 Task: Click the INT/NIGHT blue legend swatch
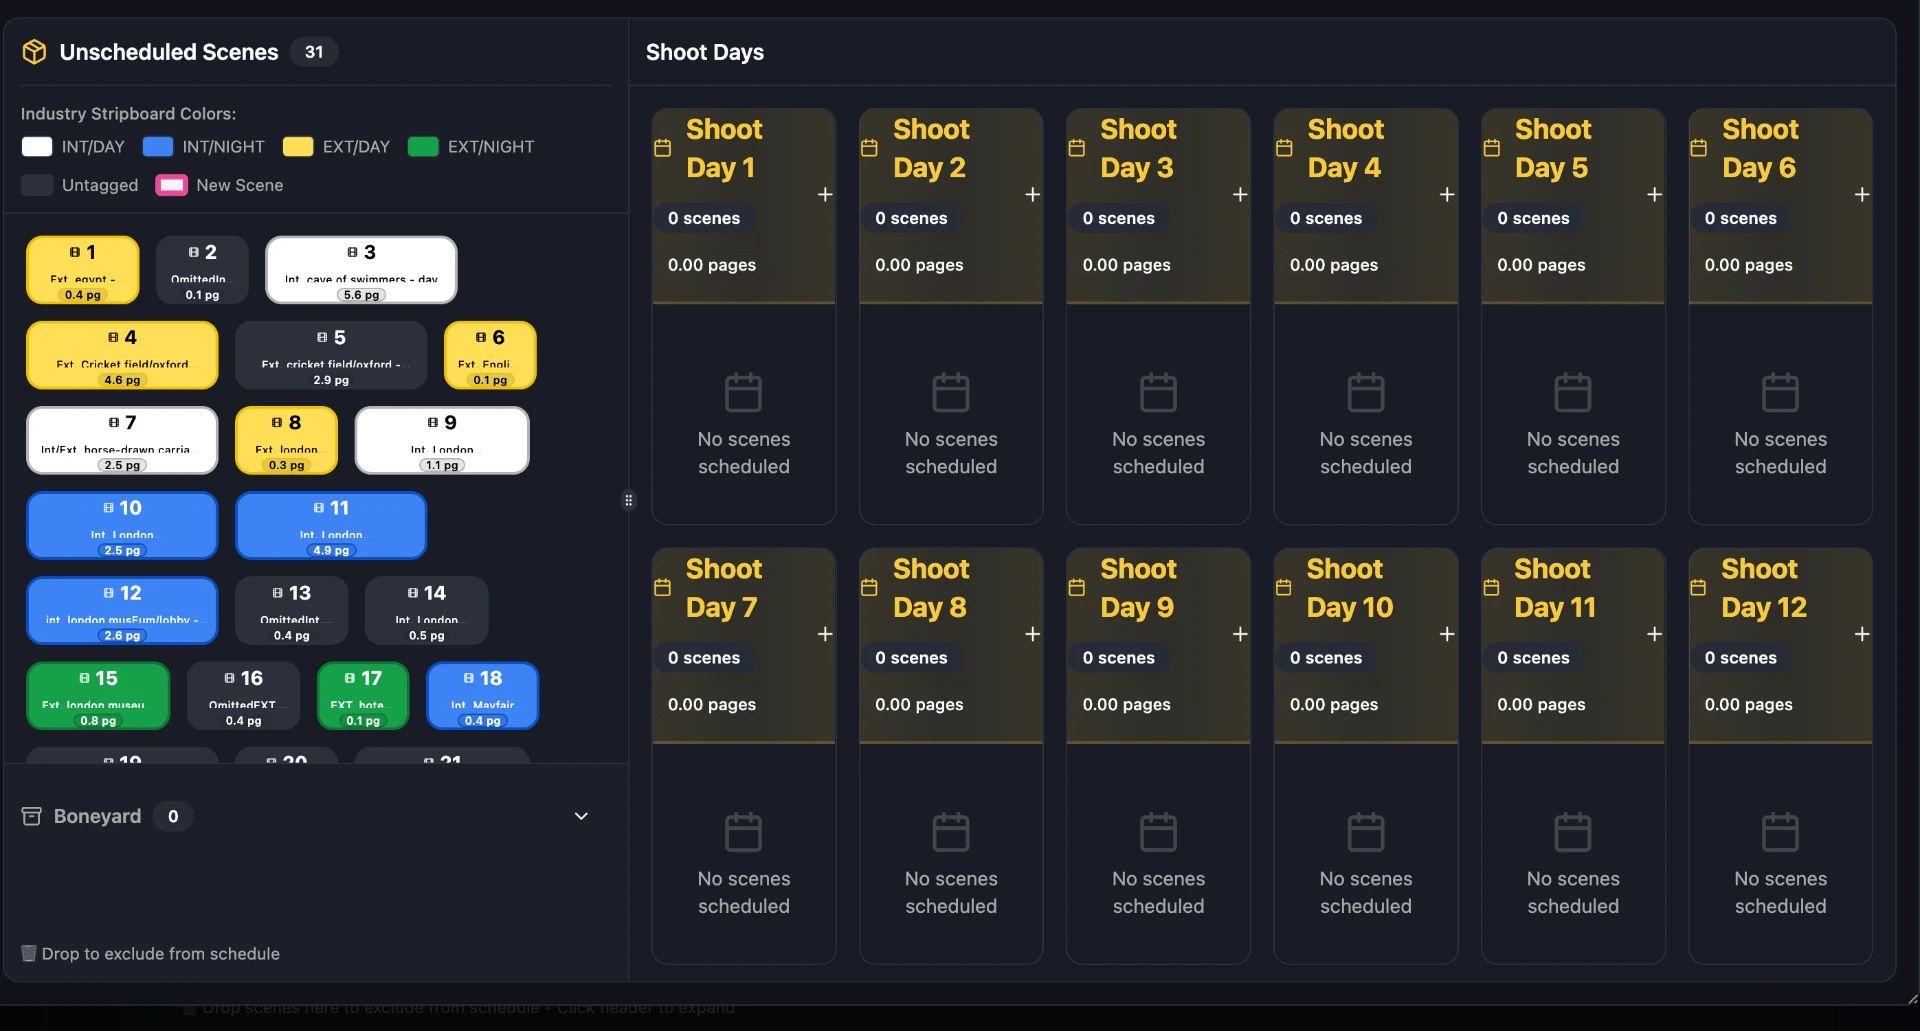(158, 147)
